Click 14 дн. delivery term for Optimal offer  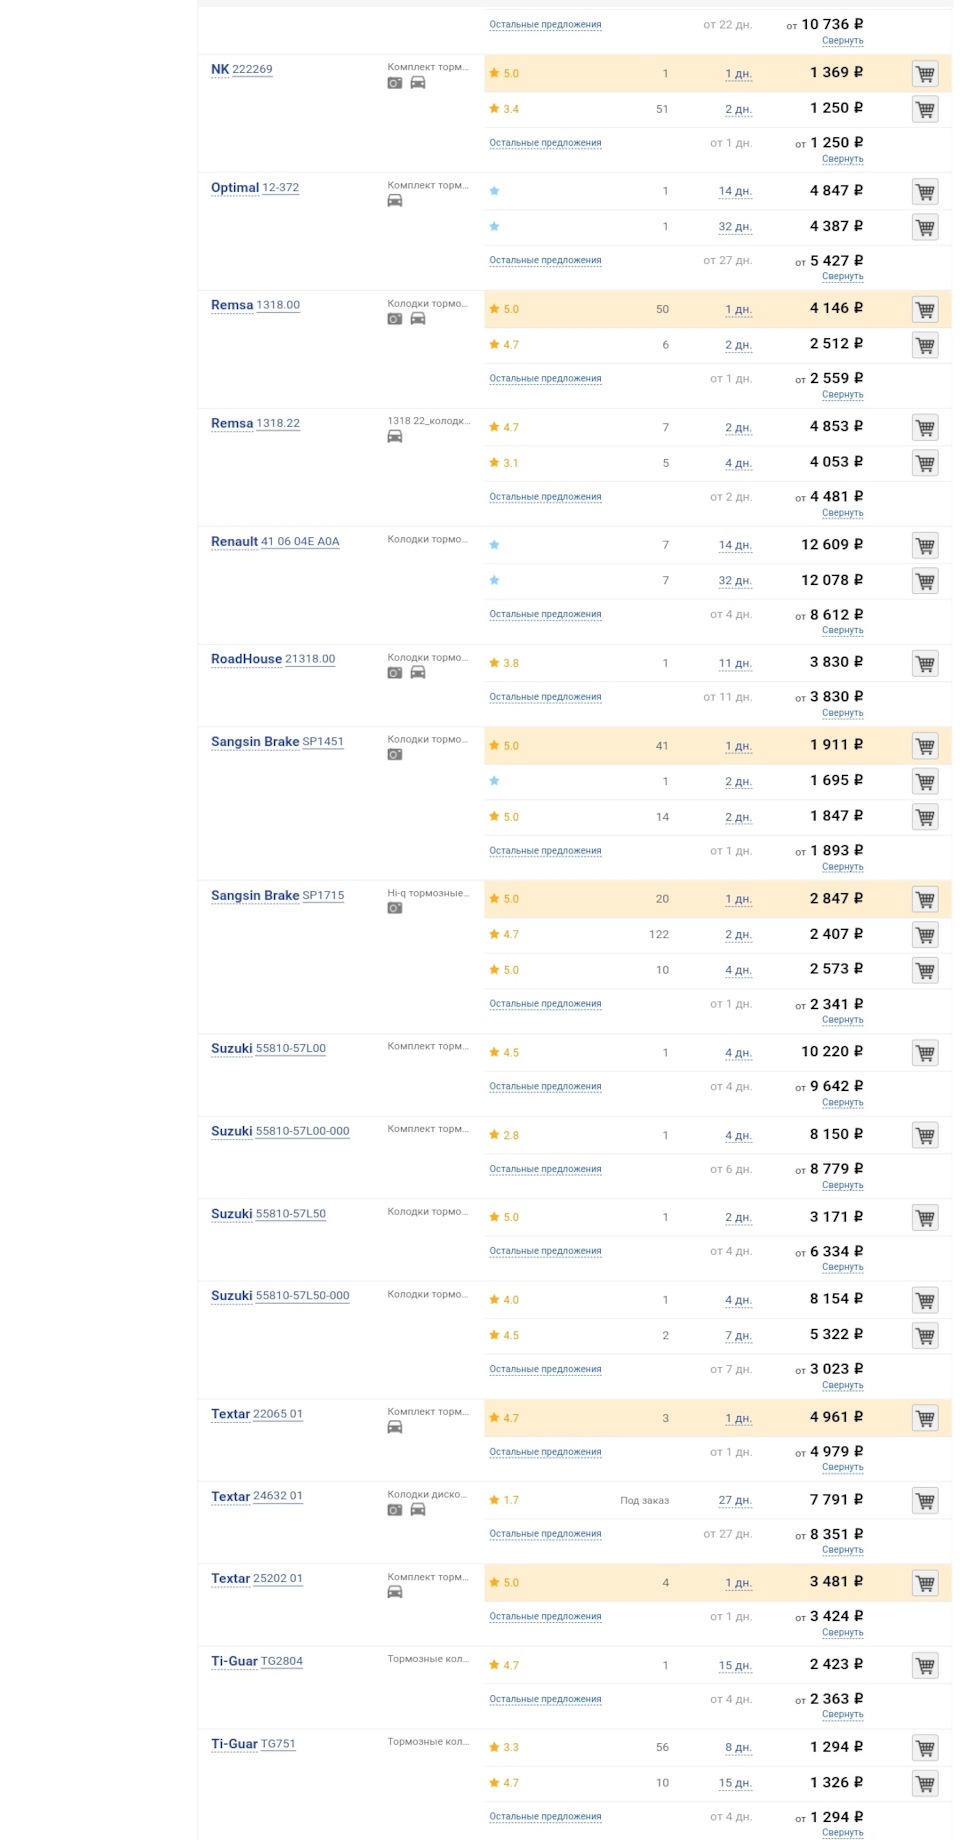(x=735, y=192)
